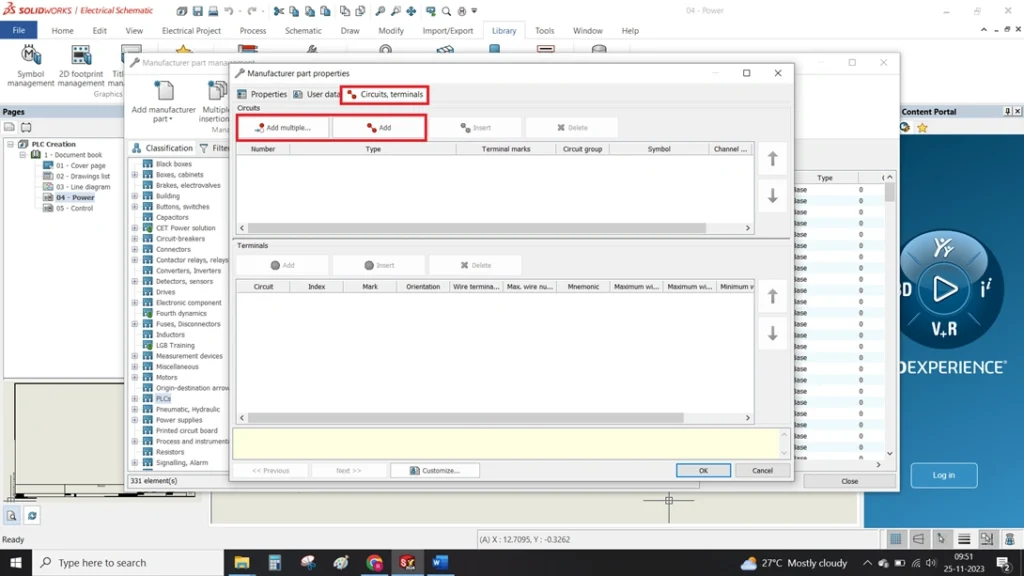This screenshot has width=1024, height=576.
Task: Click Add multiple circuits button
Action: [x=283, y=127]
